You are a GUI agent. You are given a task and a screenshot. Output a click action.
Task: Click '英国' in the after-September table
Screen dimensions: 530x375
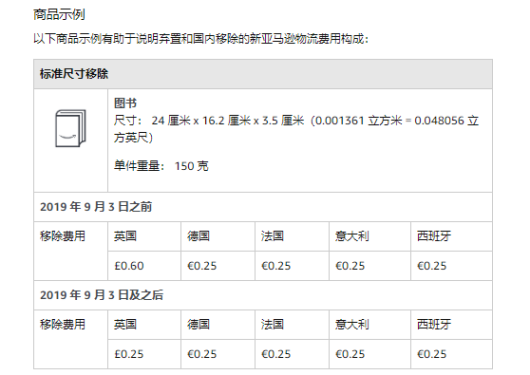tap(125, 324)
